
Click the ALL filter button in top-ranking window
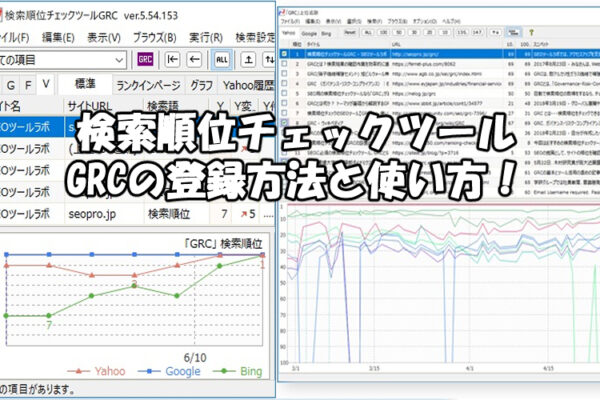[368, 33]
